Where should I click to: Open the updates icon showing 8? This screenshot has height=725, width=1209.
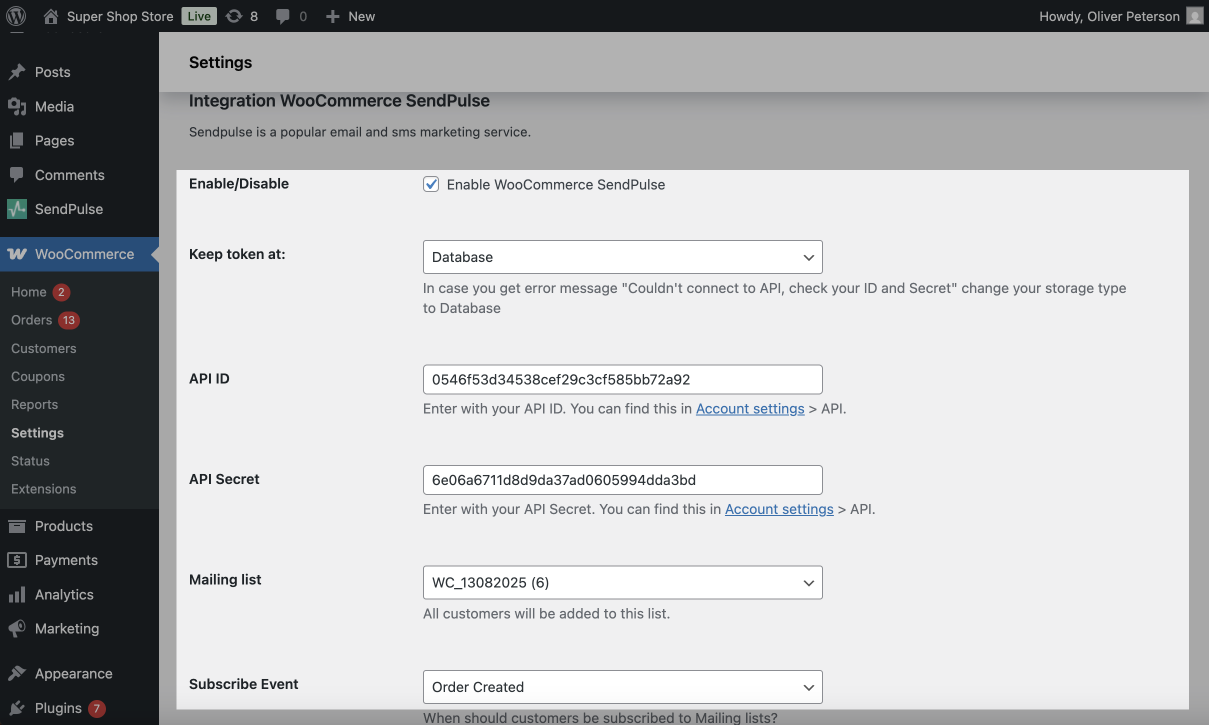(x=234, y=16)
